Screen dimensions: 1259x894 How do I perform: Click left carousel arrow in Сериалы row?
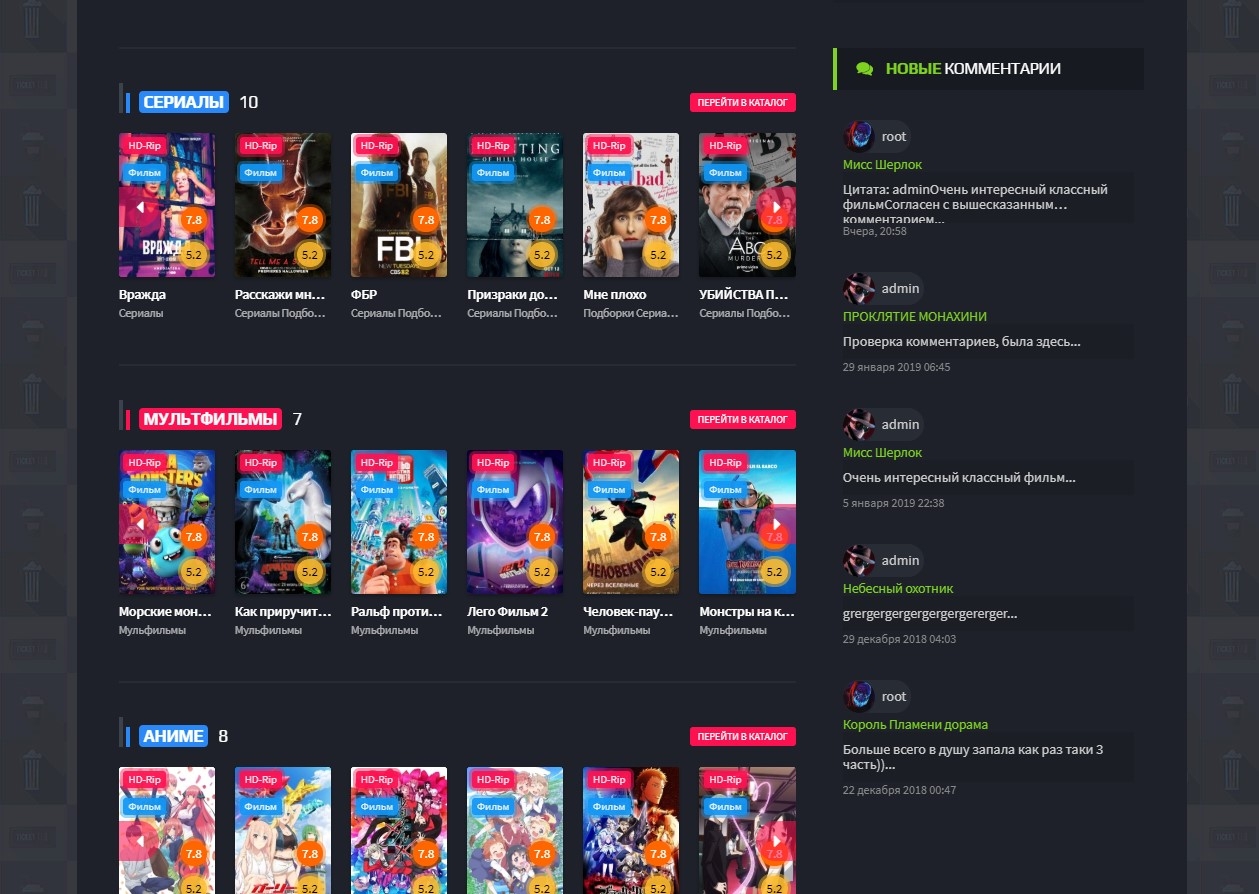click(x=141, y=207)
